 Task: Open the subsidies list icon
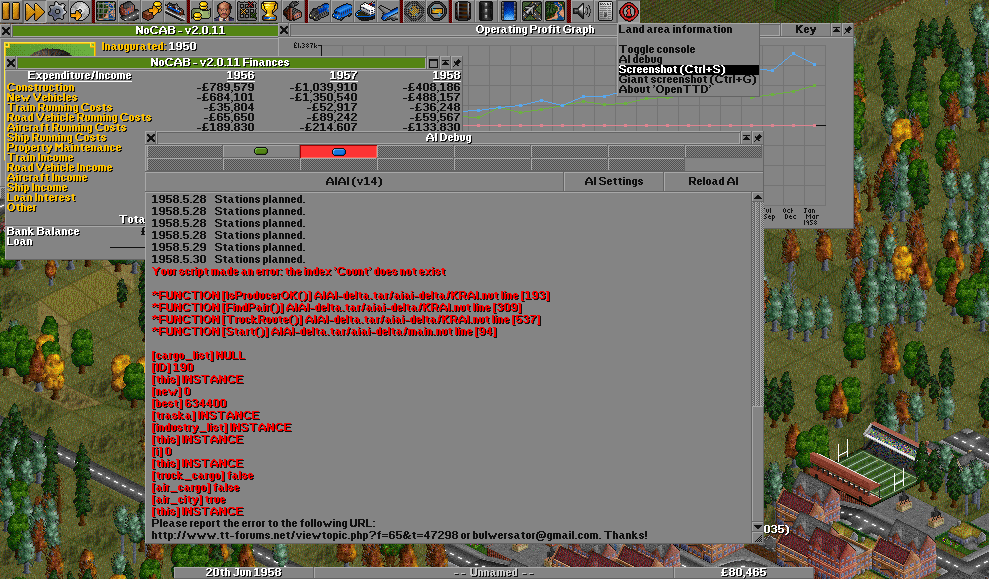coord(152,11)
